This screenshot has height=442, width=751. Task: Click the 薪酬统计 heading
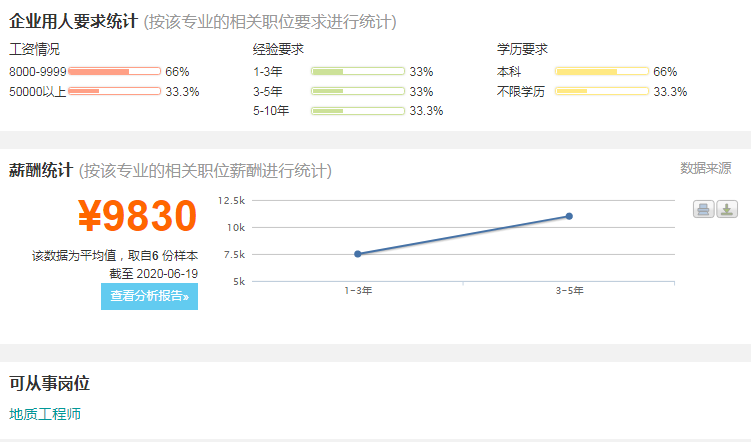point(41,170)
